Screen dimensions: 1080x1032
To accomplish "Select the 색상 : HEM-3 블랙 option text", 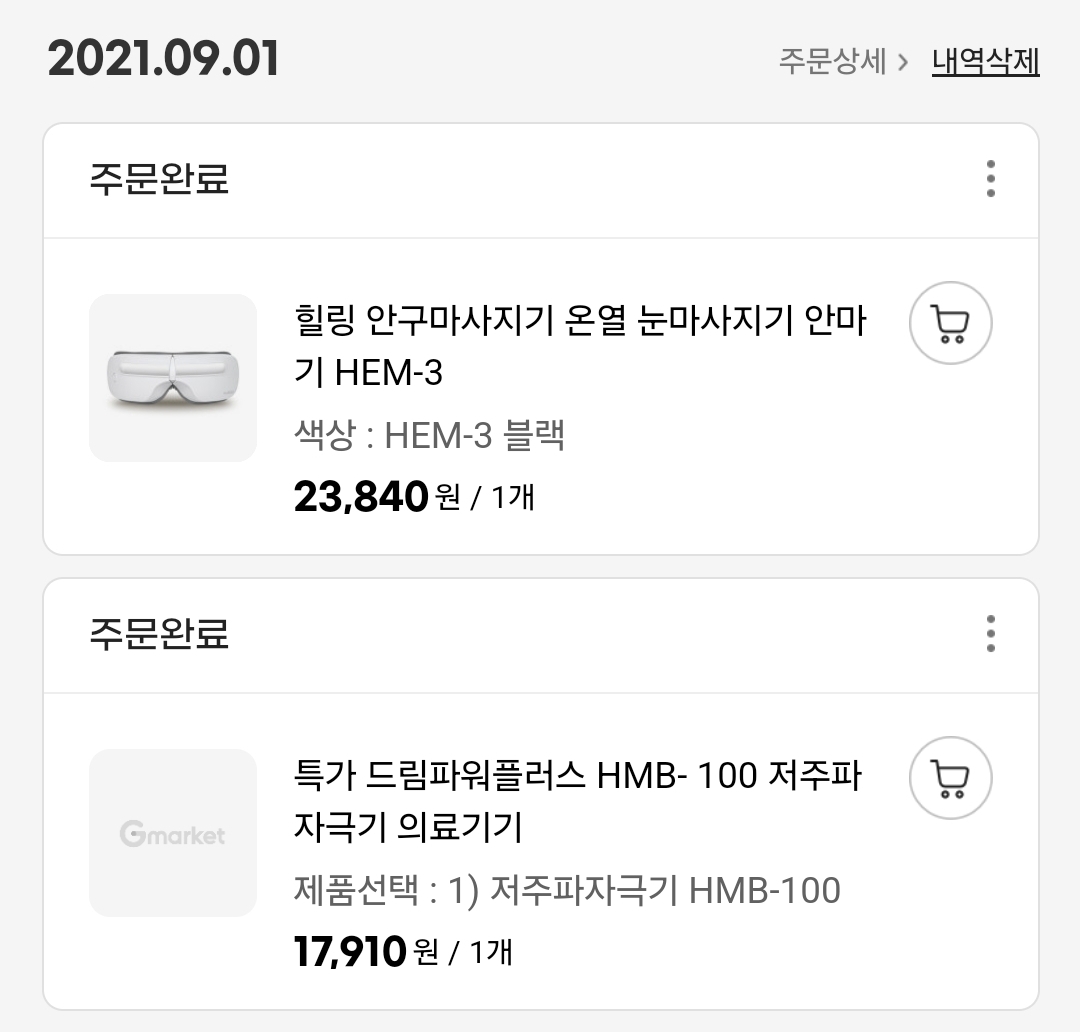I will point(429,435).
